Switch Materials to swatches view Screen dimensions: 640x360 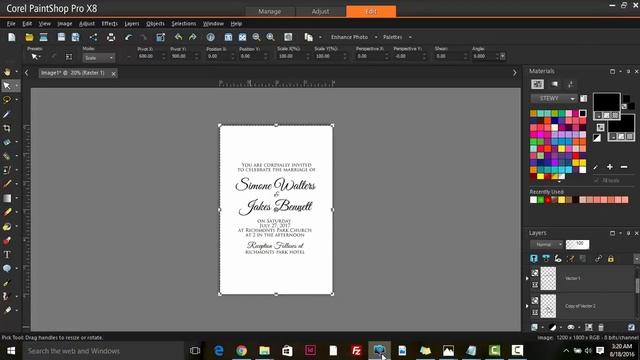538,84
